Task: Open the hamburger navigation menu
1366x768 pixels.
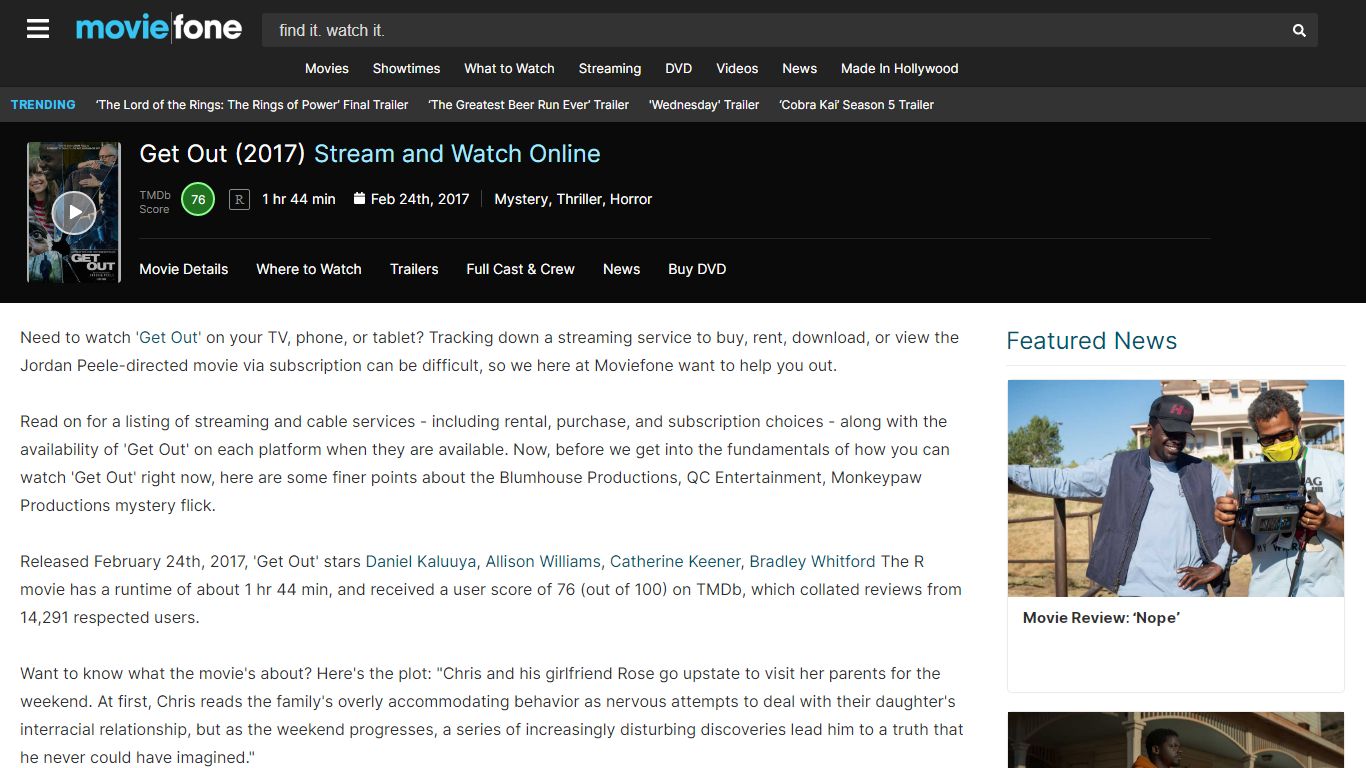Action: click(38, 29)
